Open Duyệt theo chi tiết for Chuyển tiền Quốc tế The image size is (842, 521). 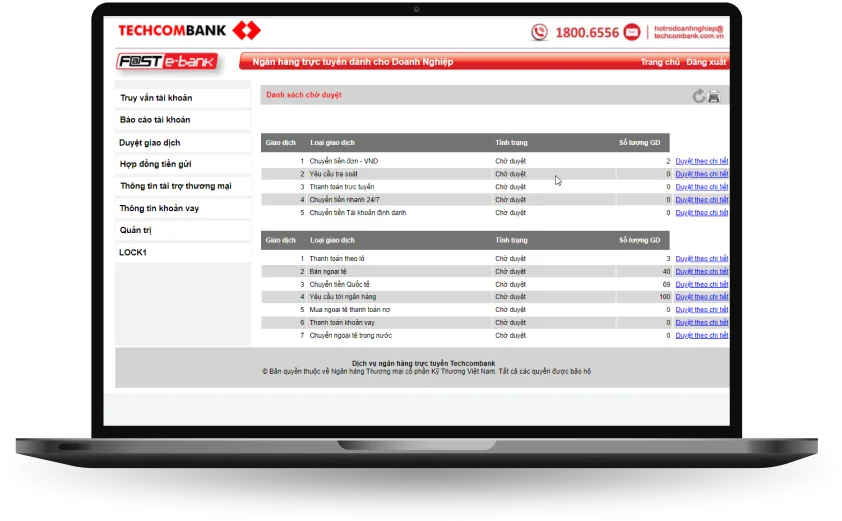(702, 284)
